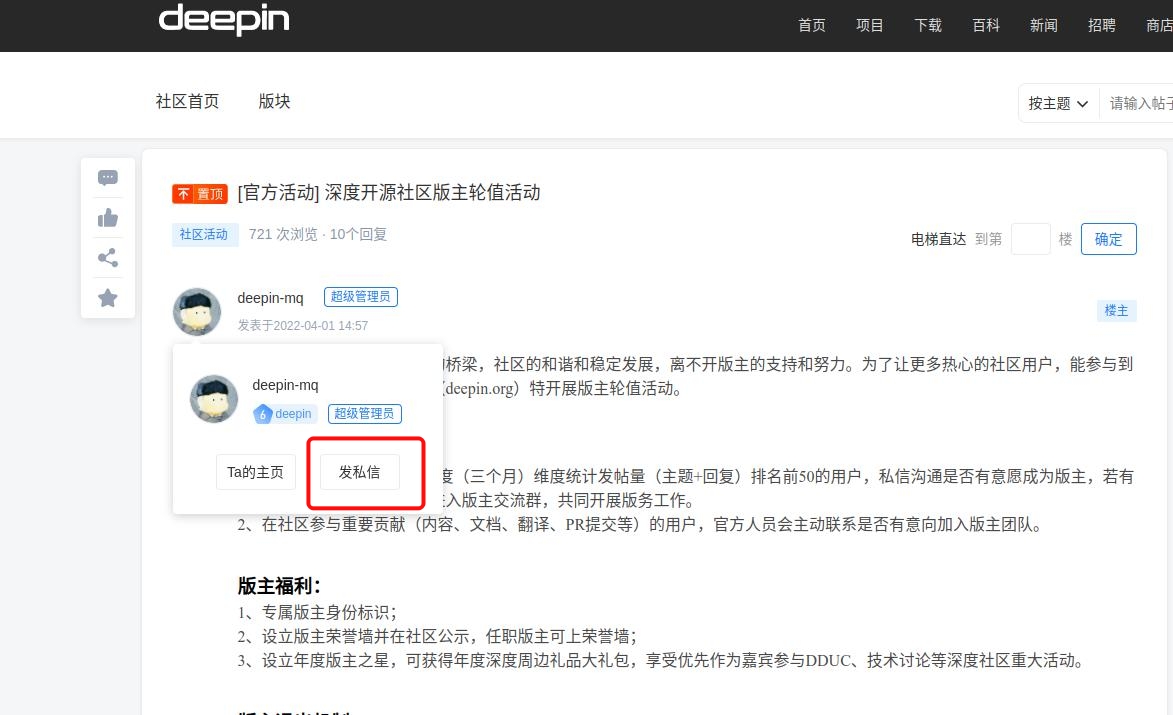Click the star favorite icon

click(x=108, y=298)
